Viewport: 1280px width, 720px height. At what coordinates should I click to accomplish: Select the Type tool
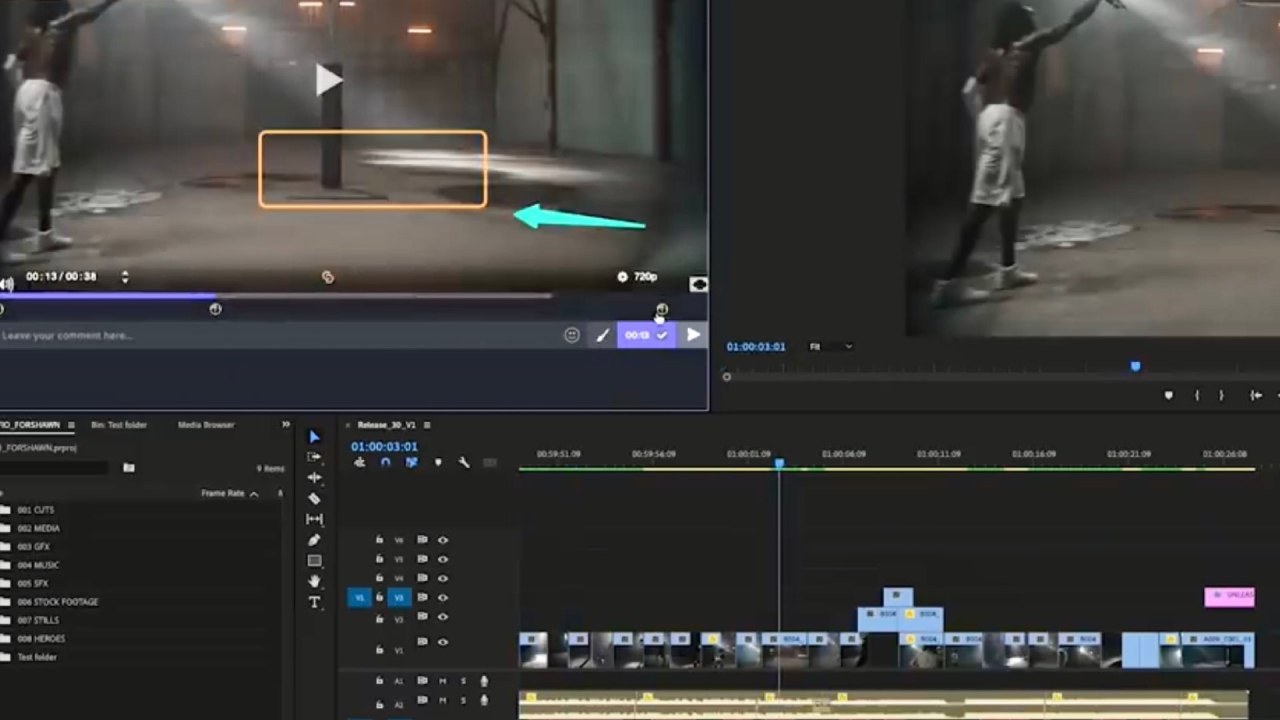click(314, 602)
